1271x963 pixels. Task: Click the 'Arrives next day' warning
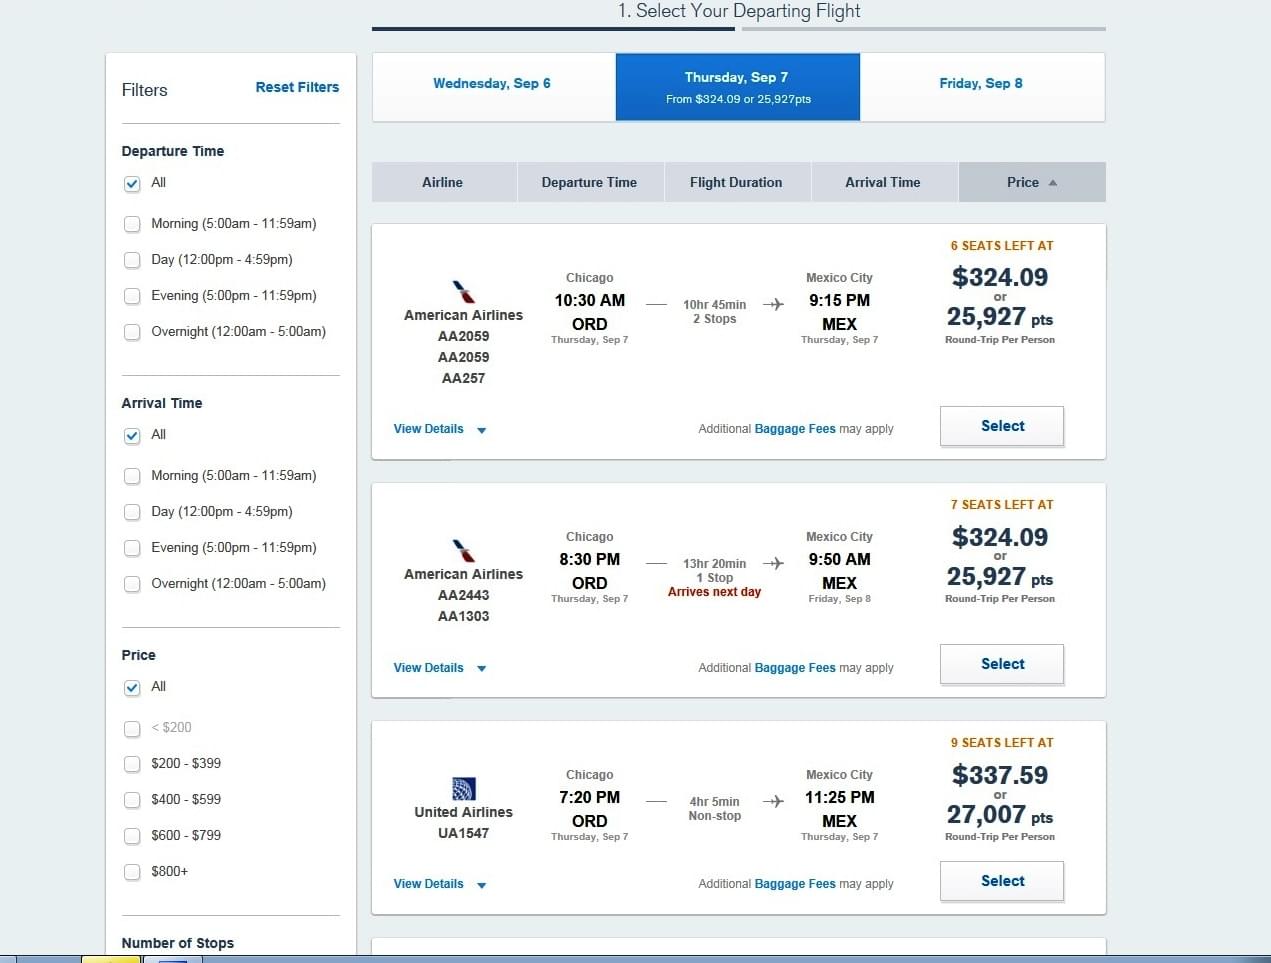[x=714, y=592]
